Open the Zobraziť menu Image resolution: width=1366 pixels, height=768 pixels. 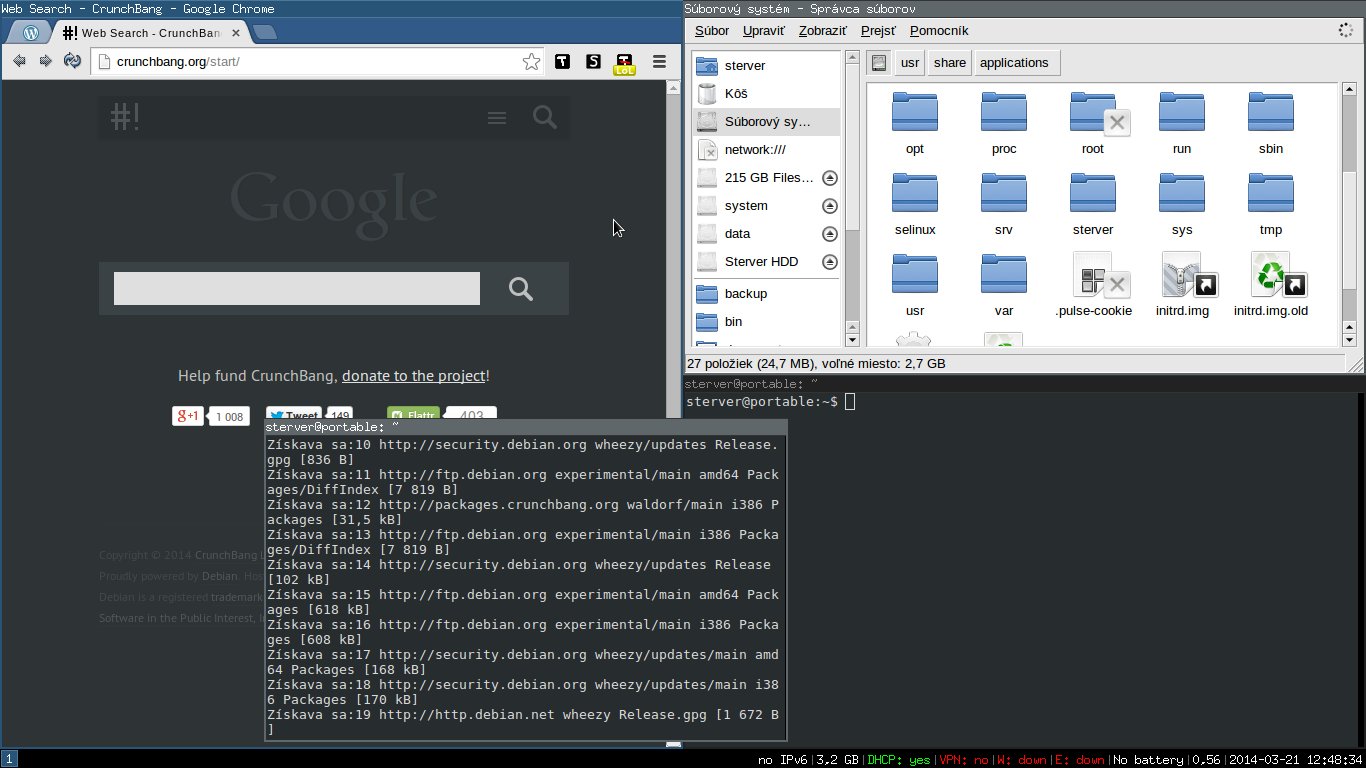point(823,31)
